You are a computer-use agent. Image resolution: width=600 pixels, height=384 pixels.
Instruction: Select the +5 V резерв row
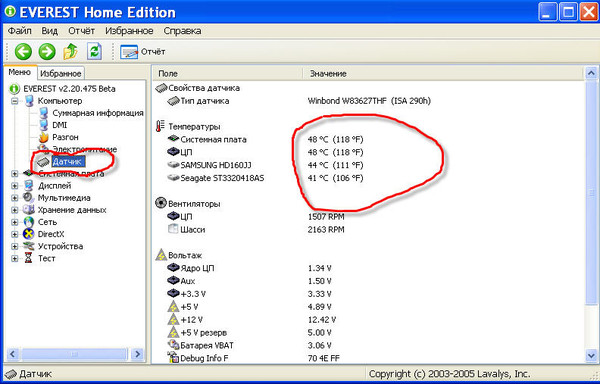pos(249,333)
